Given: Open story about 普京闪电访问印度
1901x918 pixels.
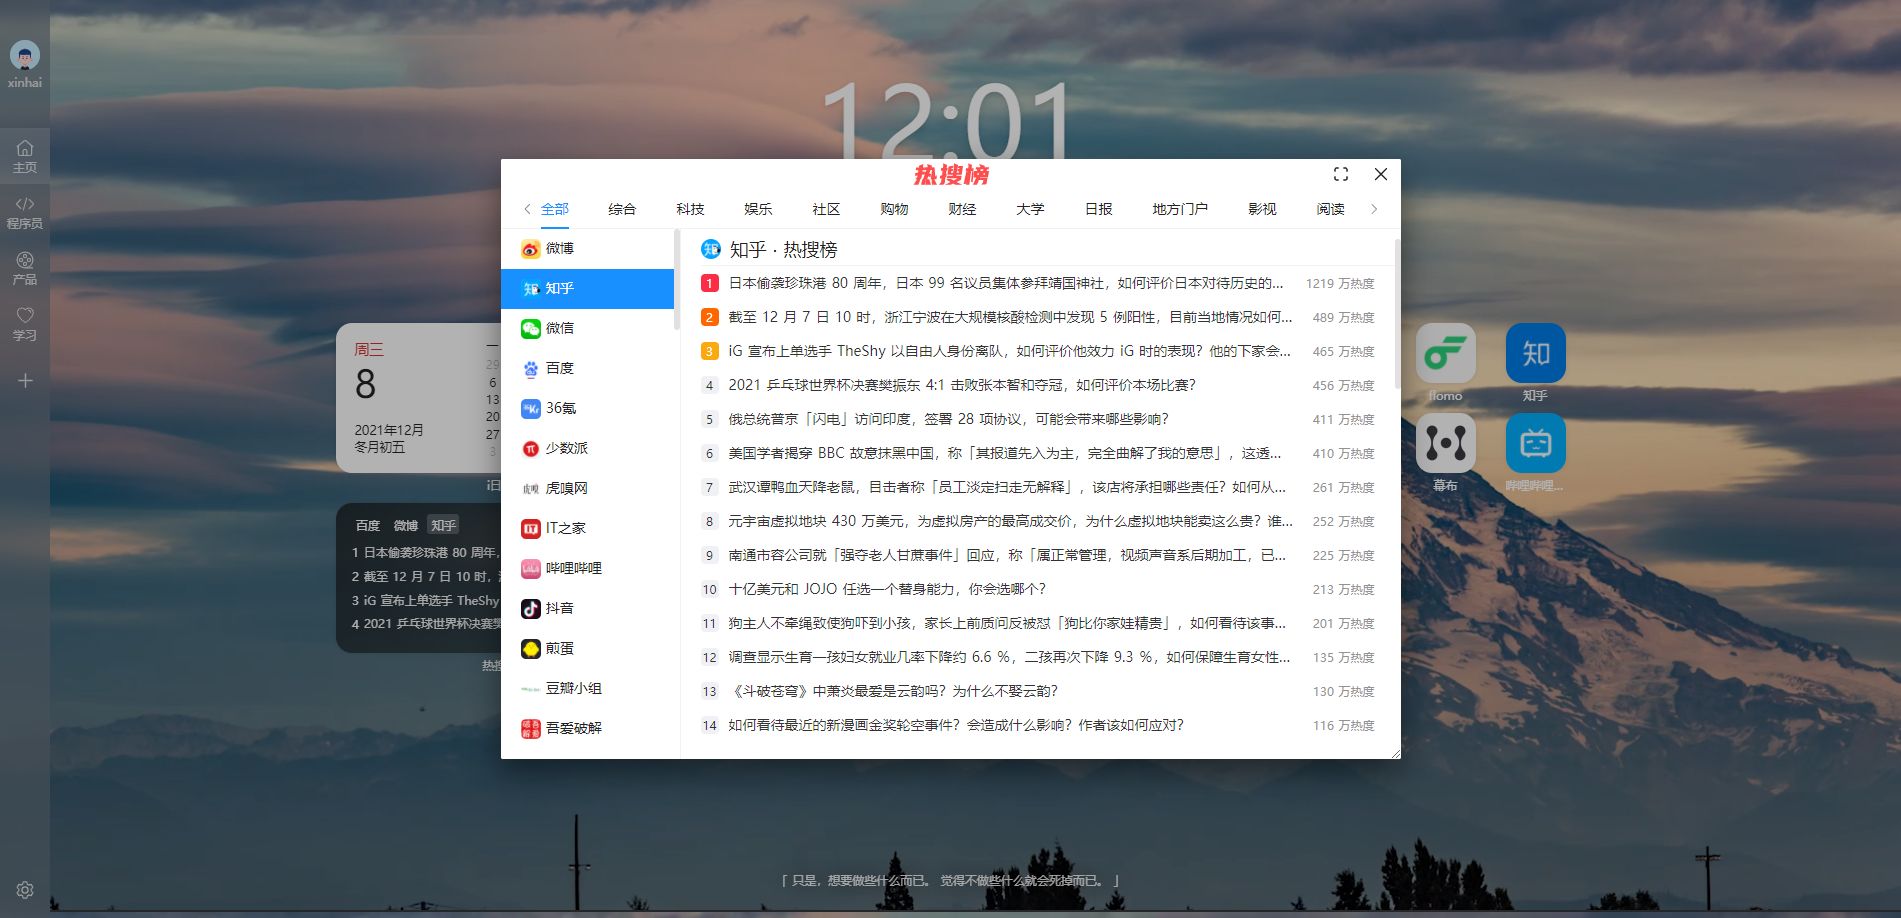Looking at the screenshot, I should coord(948,419).
